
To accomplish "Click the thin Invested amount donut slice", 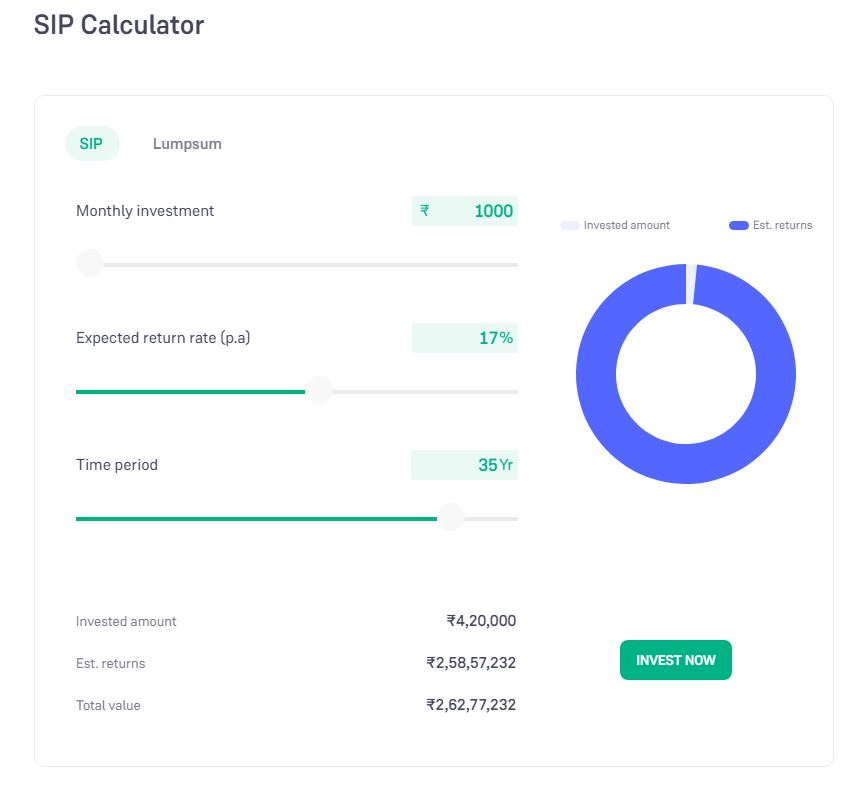I will coord(691,284).
